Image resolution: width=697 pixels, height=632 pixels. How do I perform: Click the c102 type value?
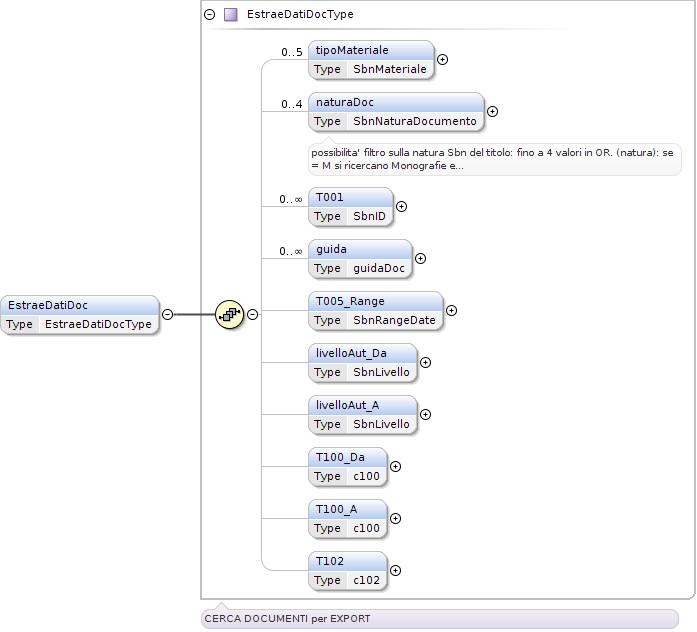(x=366, y=580)
